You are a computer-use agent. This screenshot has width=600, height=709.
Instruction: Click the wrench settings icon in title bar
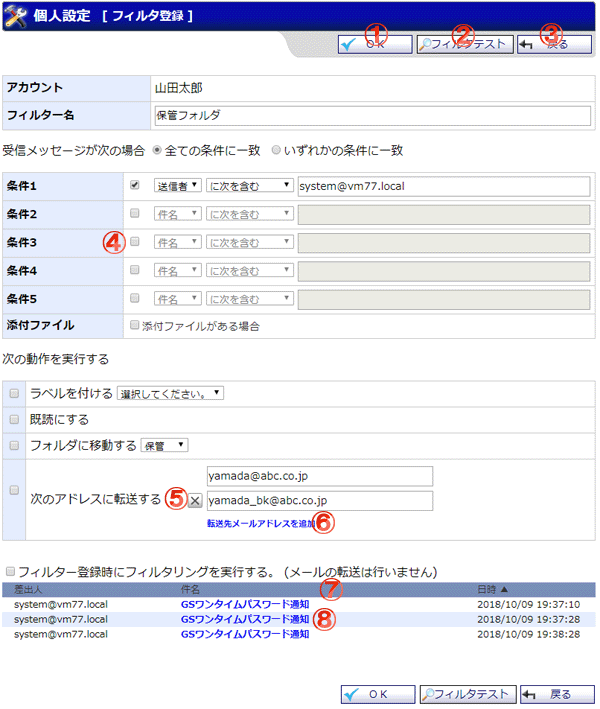click(x=16, y=16)
